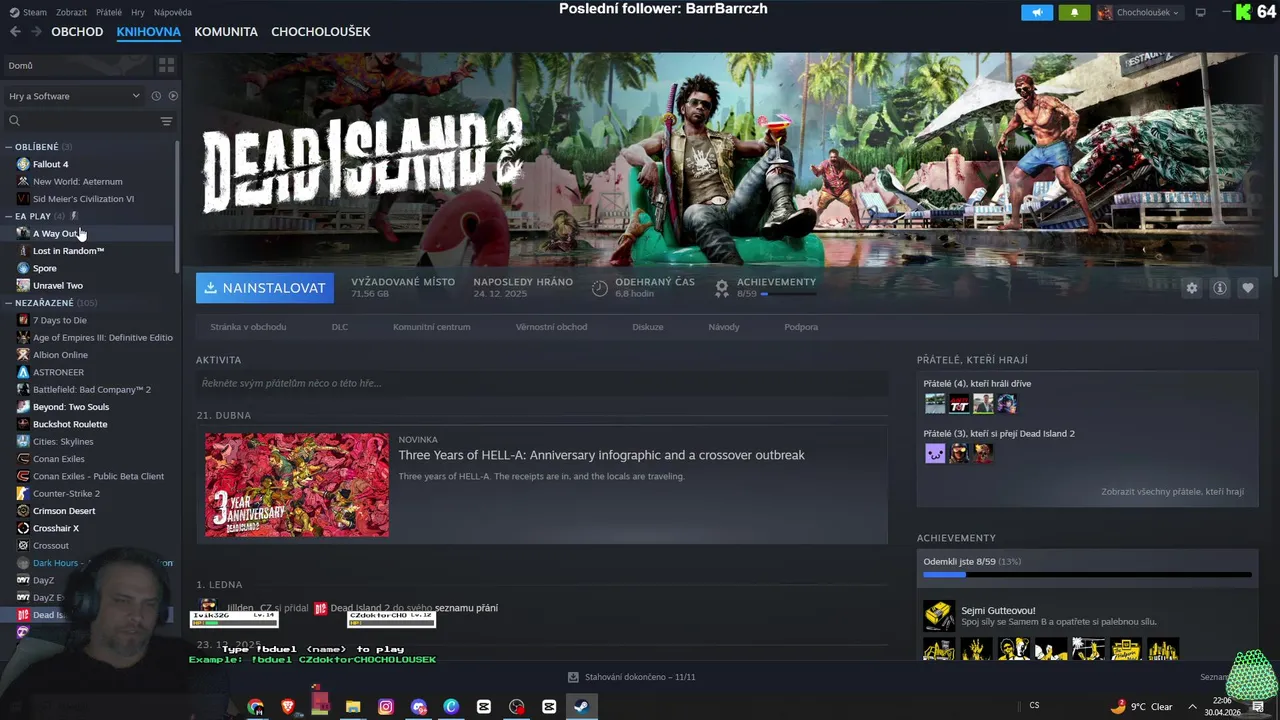
Task: Open Komunitní centrum link
Action: coord(431,327)
